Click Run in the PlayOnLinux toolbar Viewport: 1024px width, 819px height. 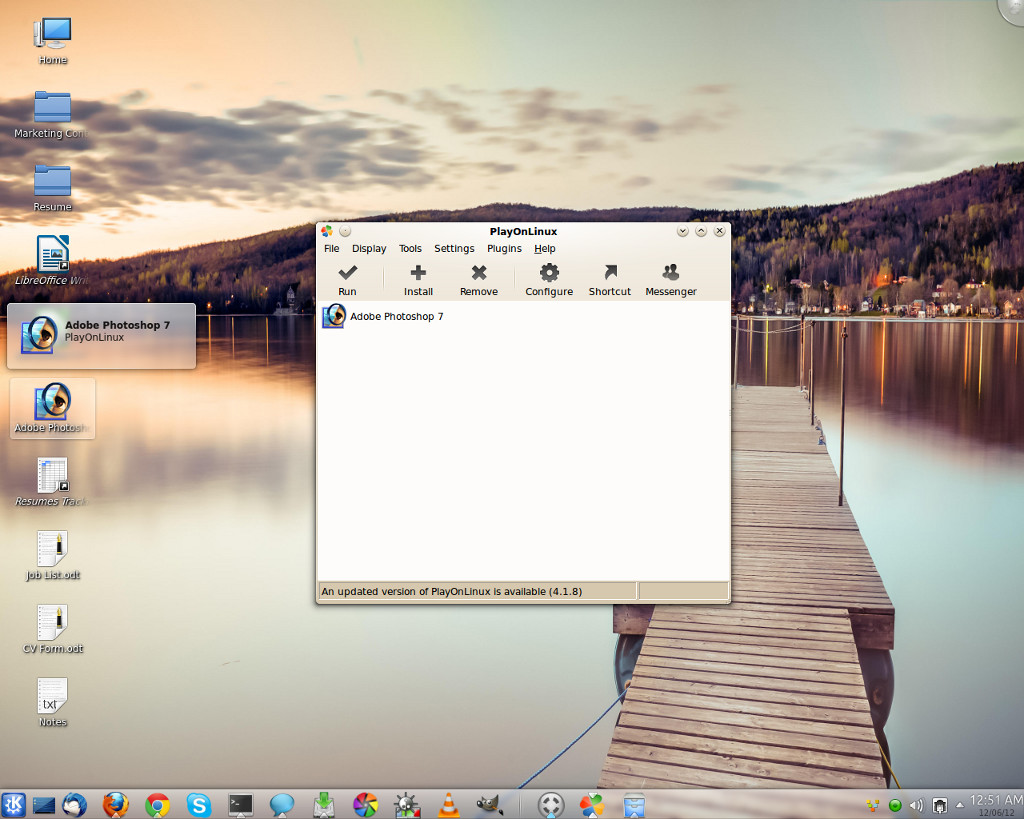point(347,280)
